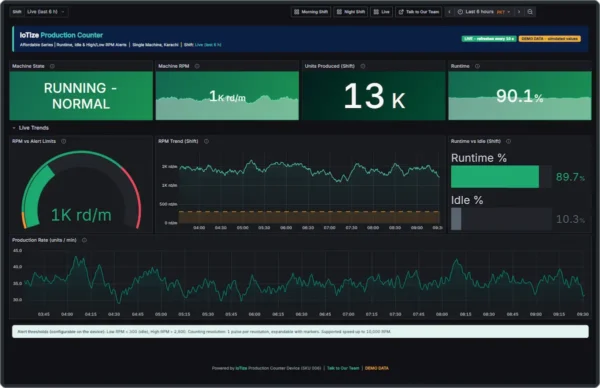Viewport: 600px width, 388px height.
Task: Click the Units Produced (Shift) panel title
Action: click(x=329, y=66)
